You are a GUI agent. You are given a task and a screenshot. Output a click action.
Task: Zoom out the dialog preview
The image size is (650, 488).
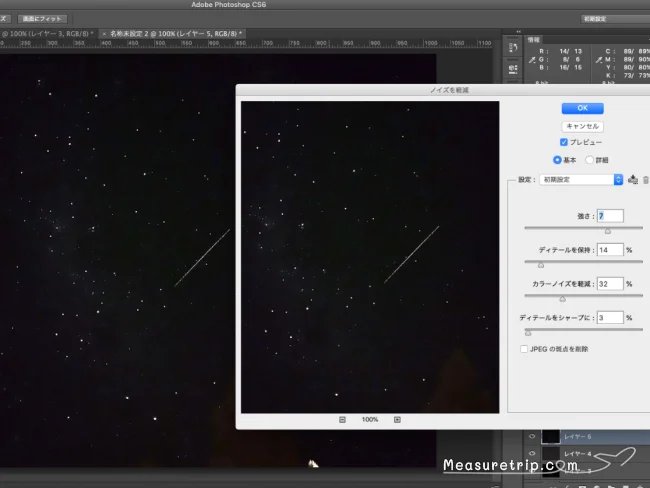coord(342,420)
